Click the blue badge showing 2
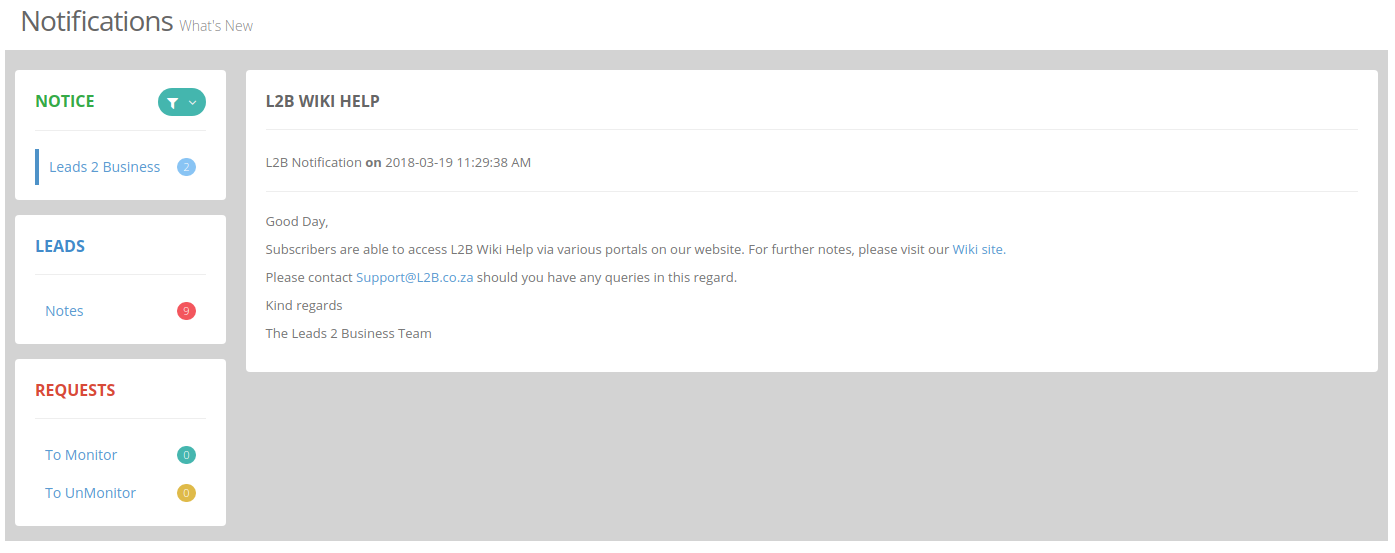This screenshot has height=553, width=1395. pyautogui.click(x=186, y=167)
